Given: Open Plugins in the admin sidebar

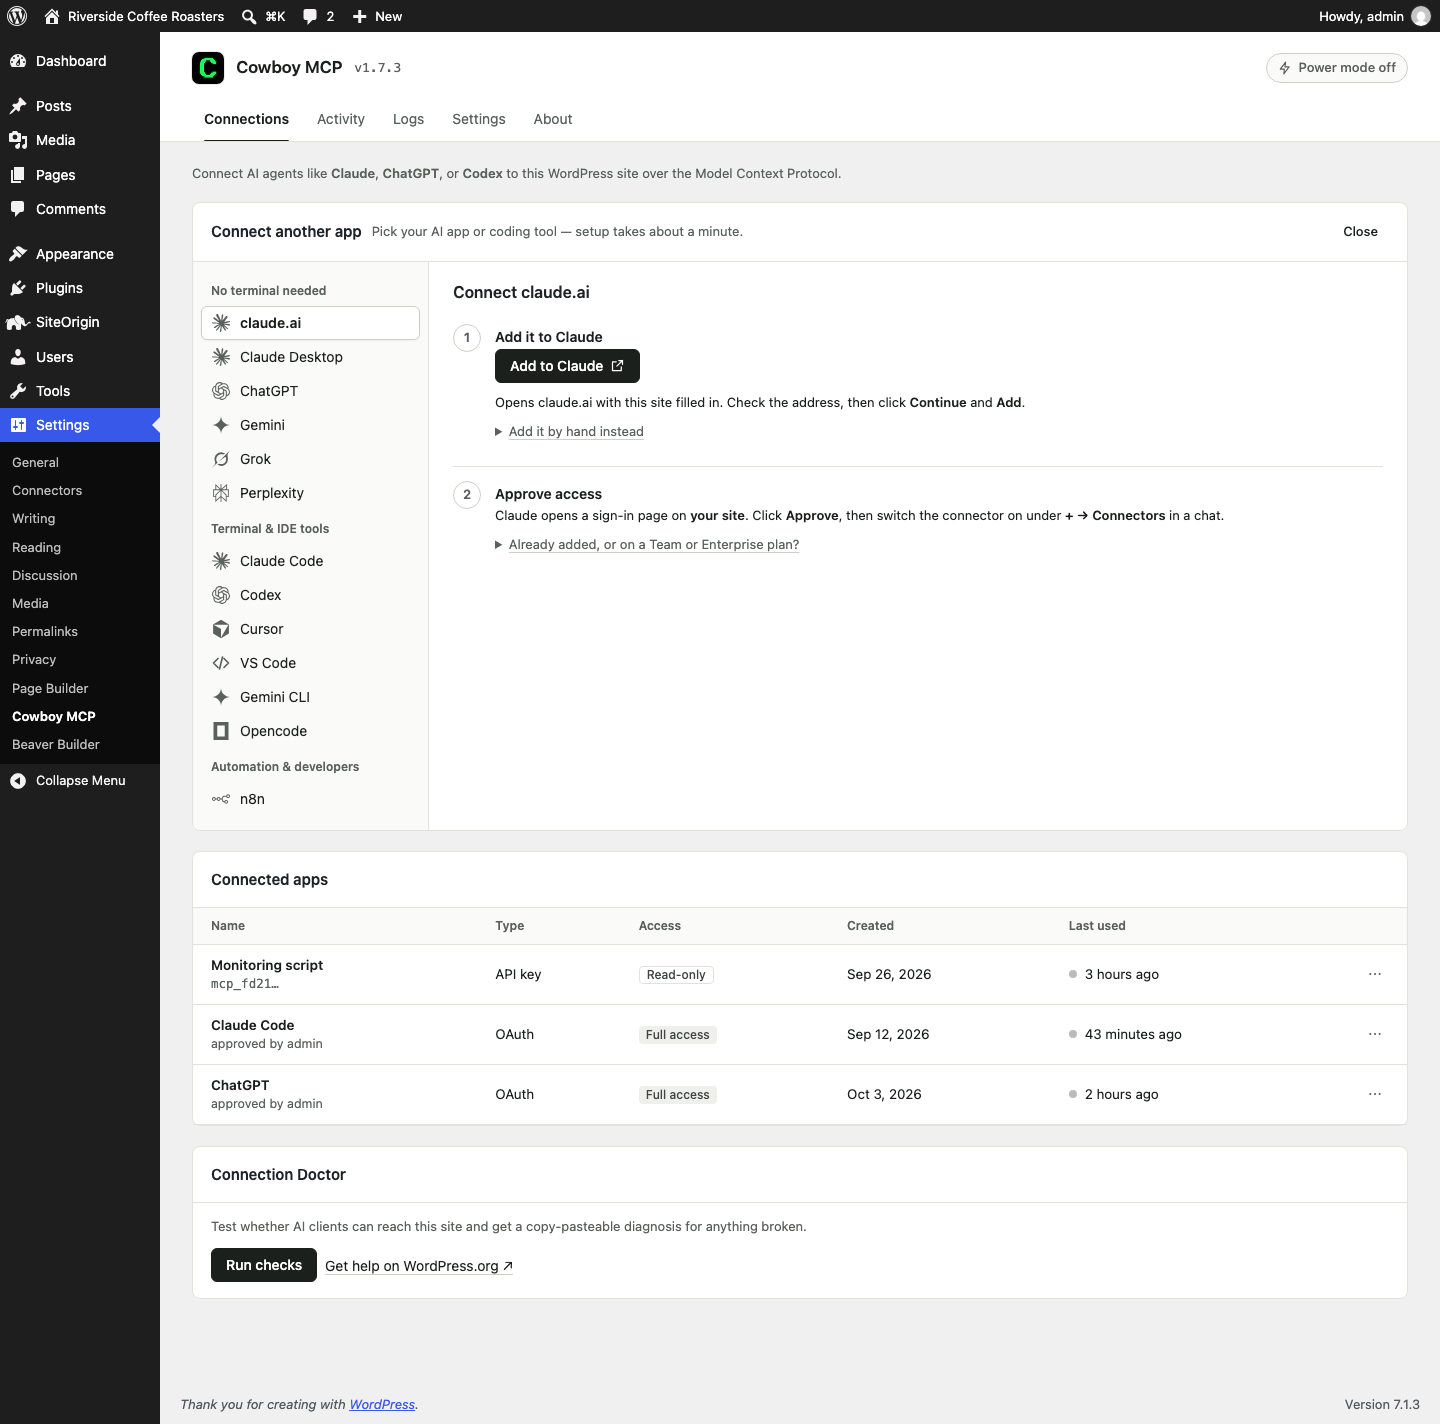Looking at the screenshot, I should point(80,288).
